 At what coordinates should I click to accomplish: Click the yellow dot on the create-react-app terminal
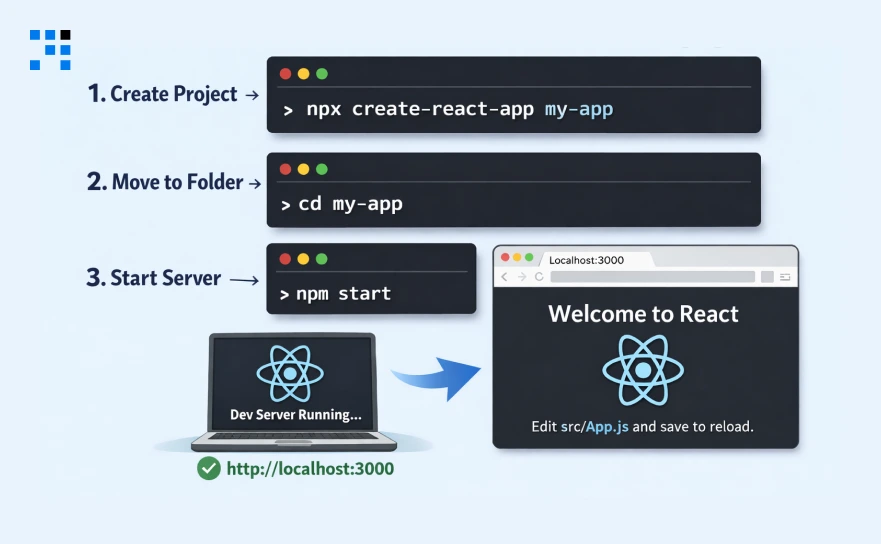tap(303, 74)
